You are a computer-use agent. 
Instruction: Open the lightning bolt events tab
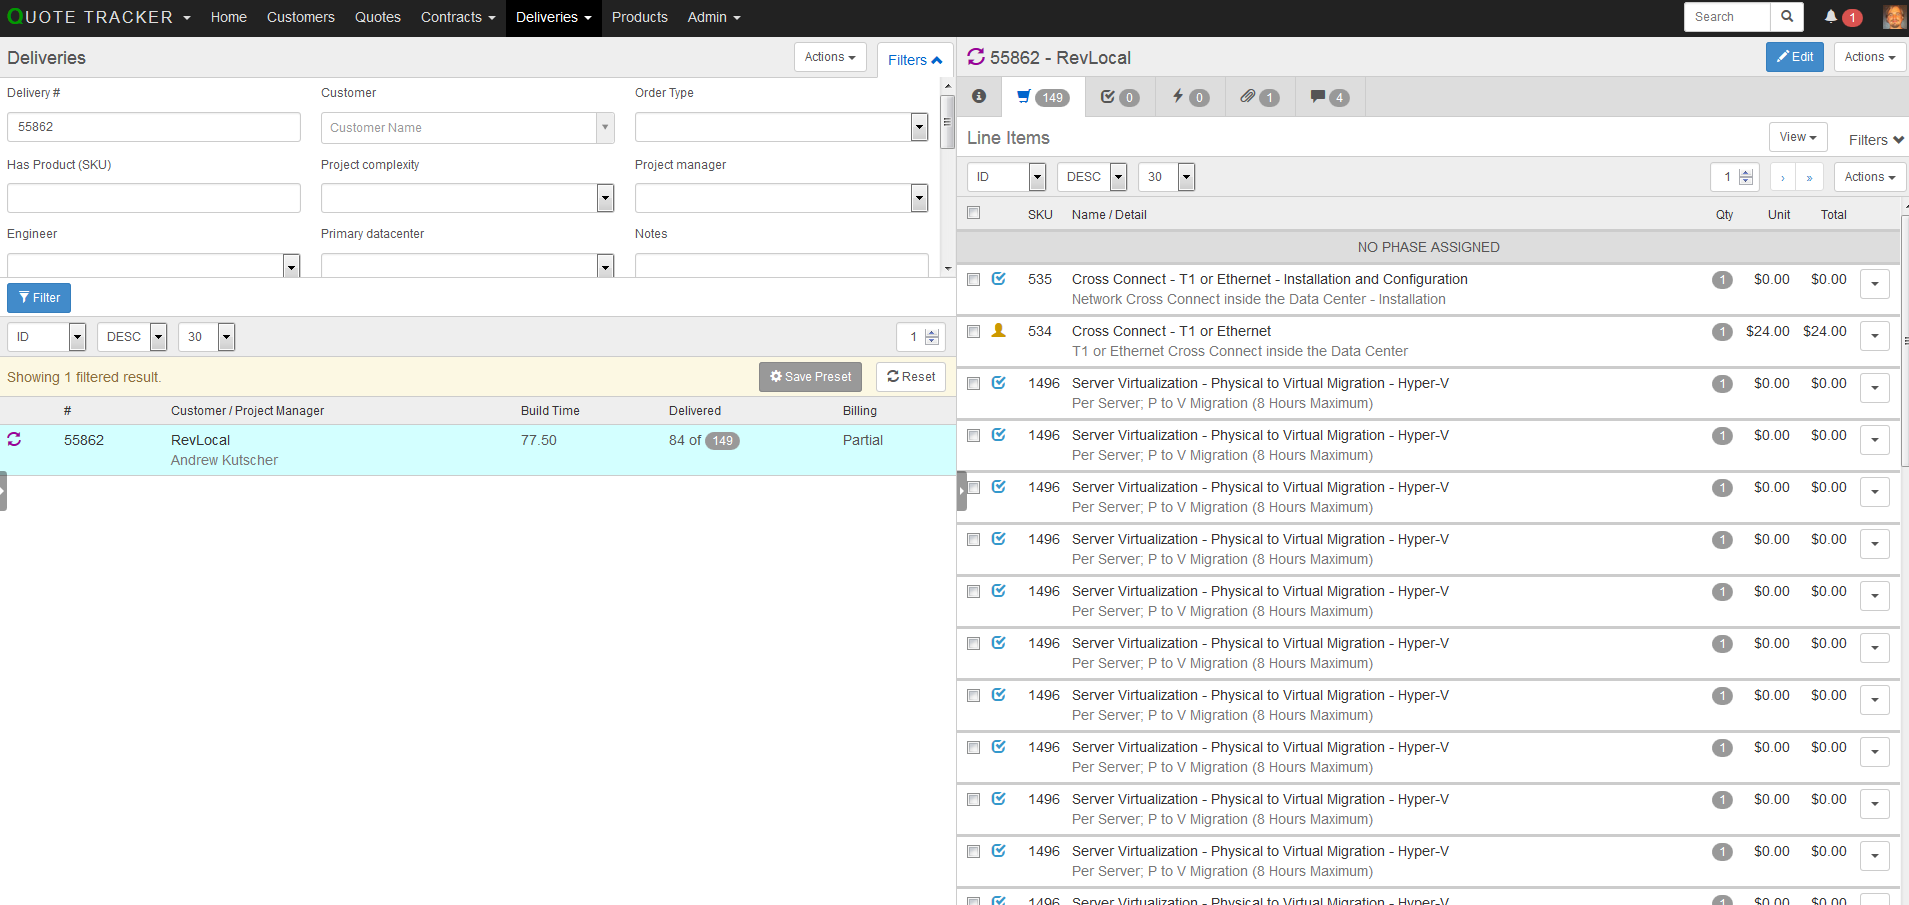click(1189, 97)
